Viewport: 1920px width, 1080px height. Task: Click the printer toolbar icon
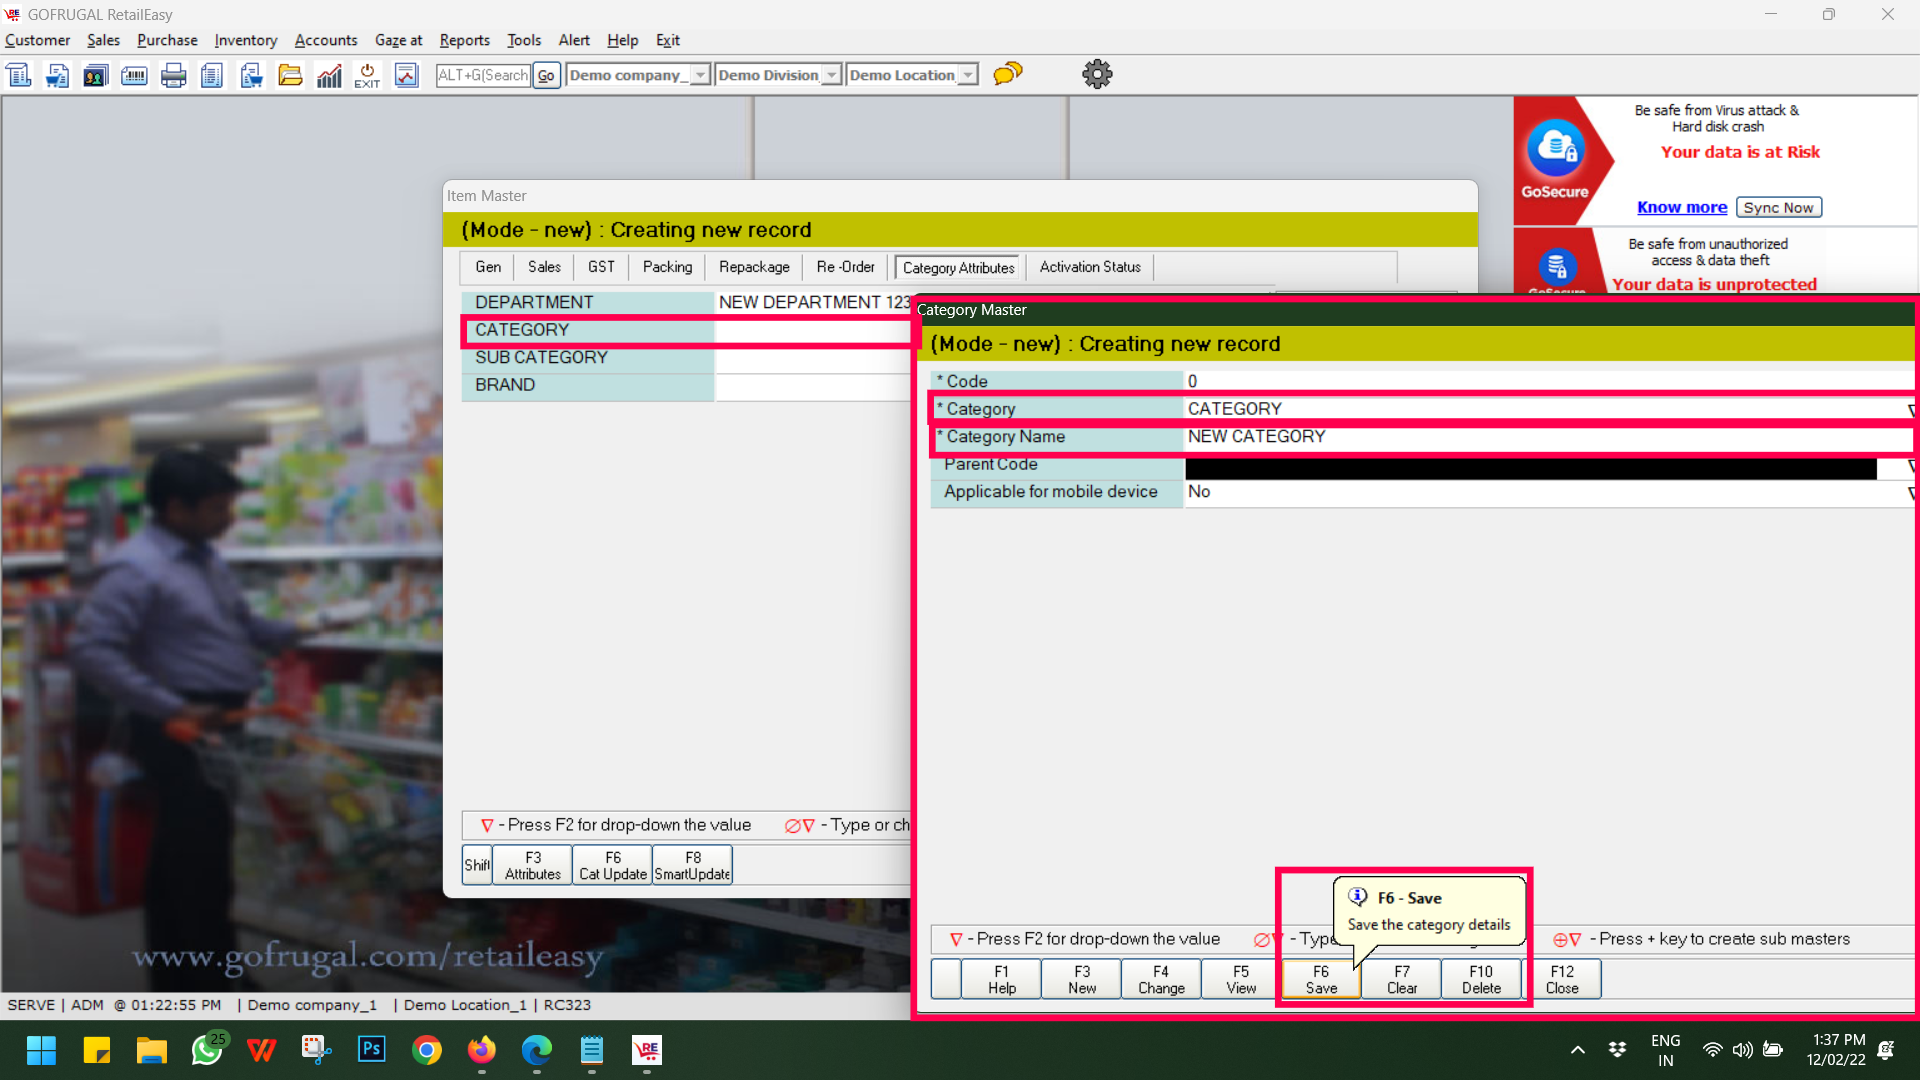pyautogui.click(x=173, y=75)
